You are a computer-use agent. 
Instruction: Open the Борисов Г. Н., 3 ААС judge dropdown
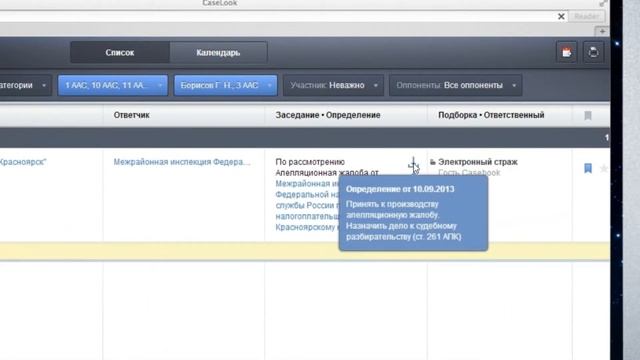225,85
